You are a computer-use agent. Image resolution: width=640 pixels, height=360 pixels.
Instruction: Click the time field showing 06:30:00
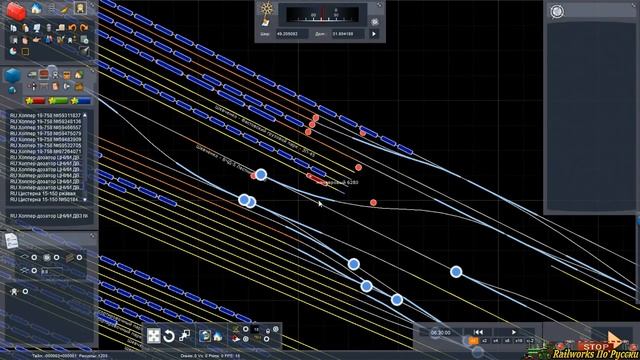point(441,333)
